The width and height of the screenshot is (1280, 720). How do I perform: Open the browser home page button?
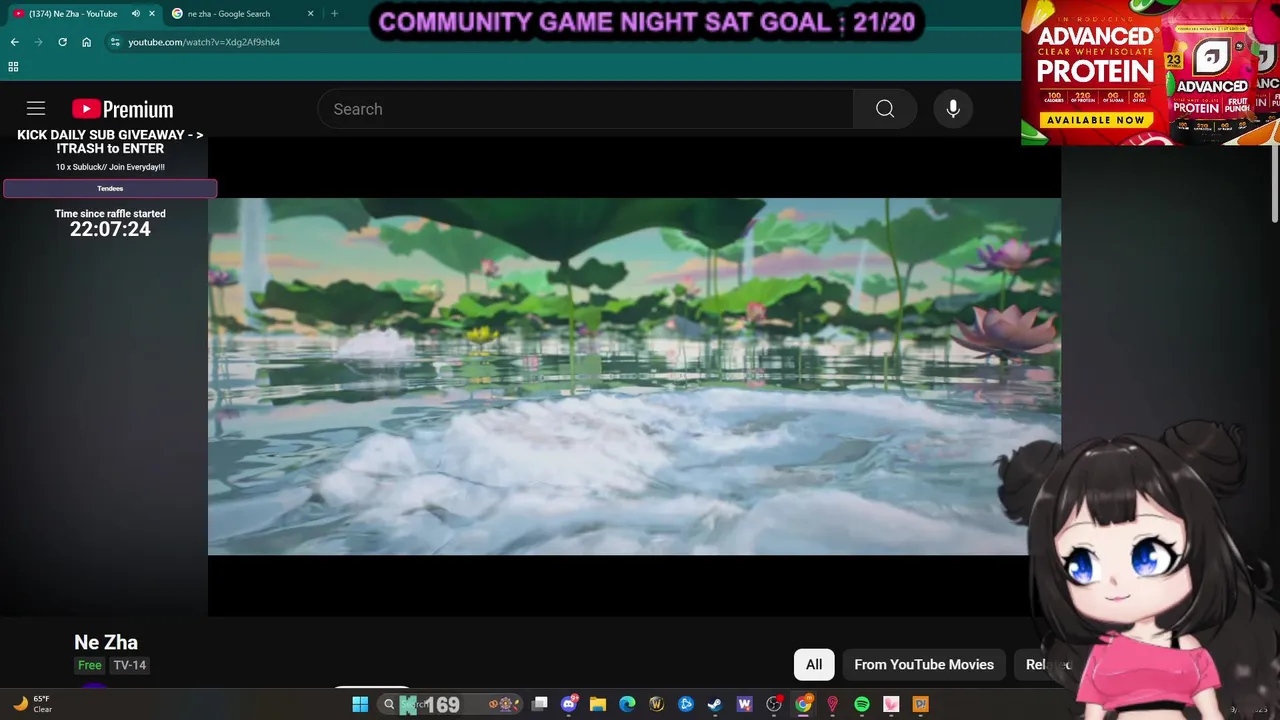click(x=87, y=42)
